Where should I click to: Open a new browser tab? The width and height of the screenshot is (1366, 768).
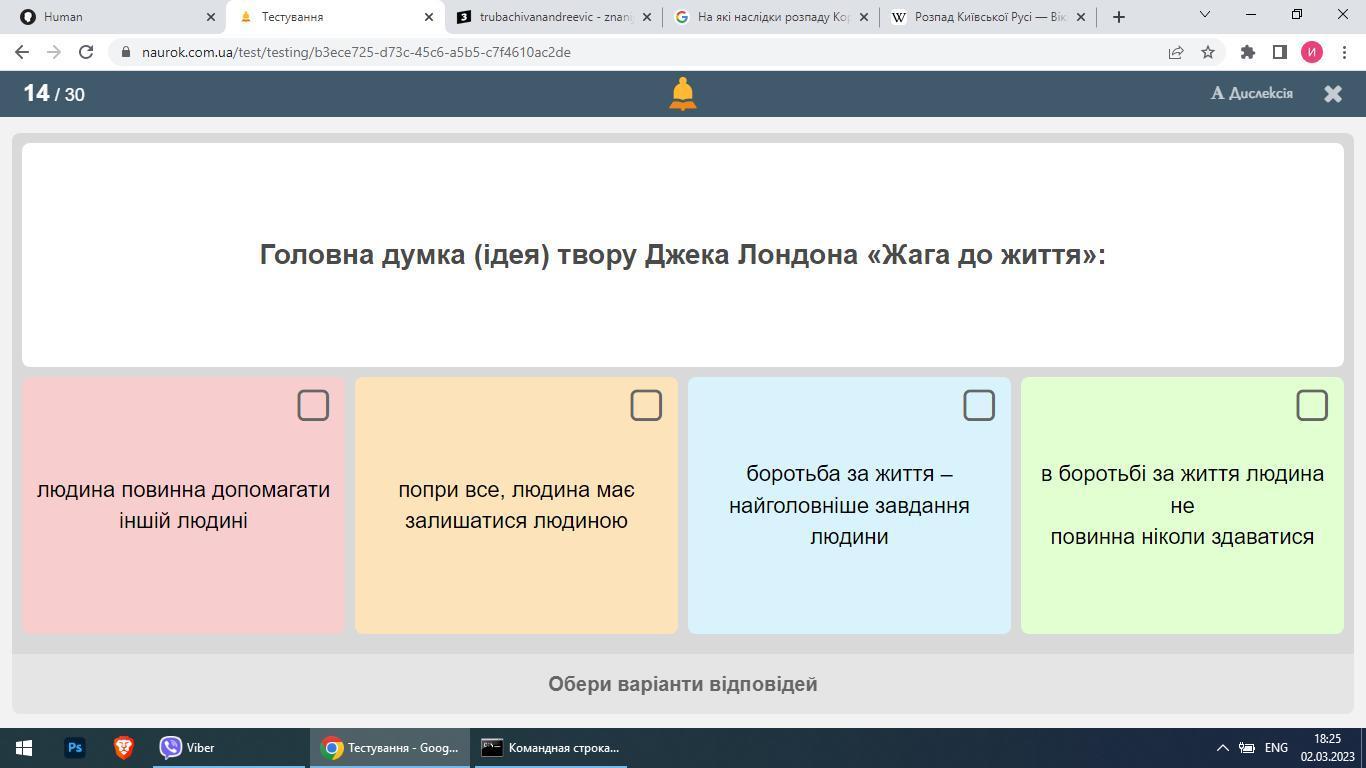pyautogui.click(x=1119, y=17)
